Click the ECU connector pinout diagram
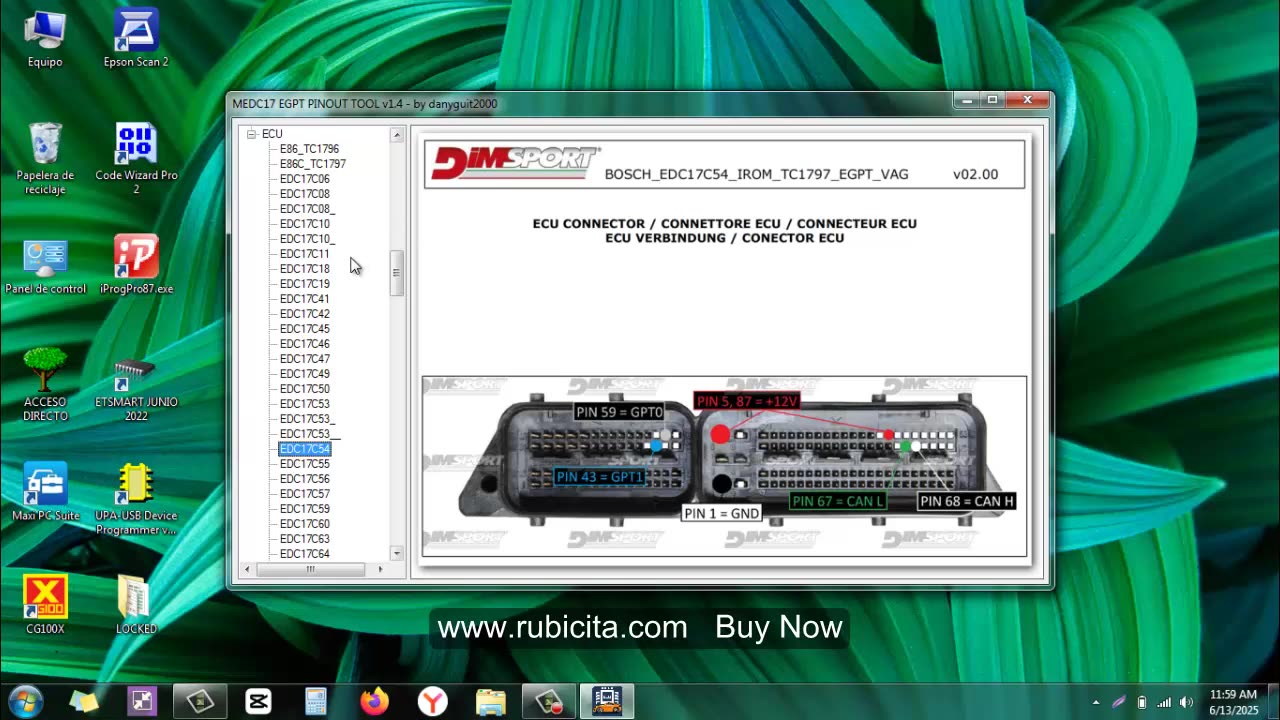 (724, 466)
